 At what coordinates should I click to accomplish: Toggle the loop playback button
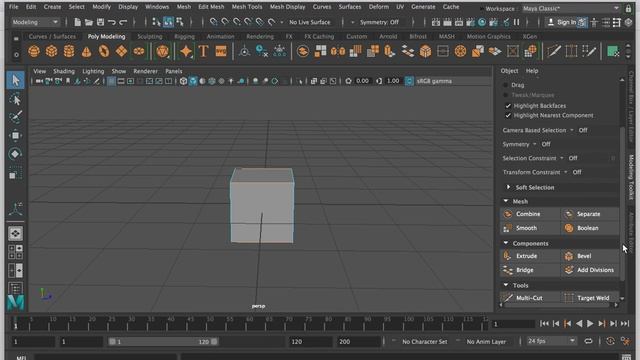(588, 341)
